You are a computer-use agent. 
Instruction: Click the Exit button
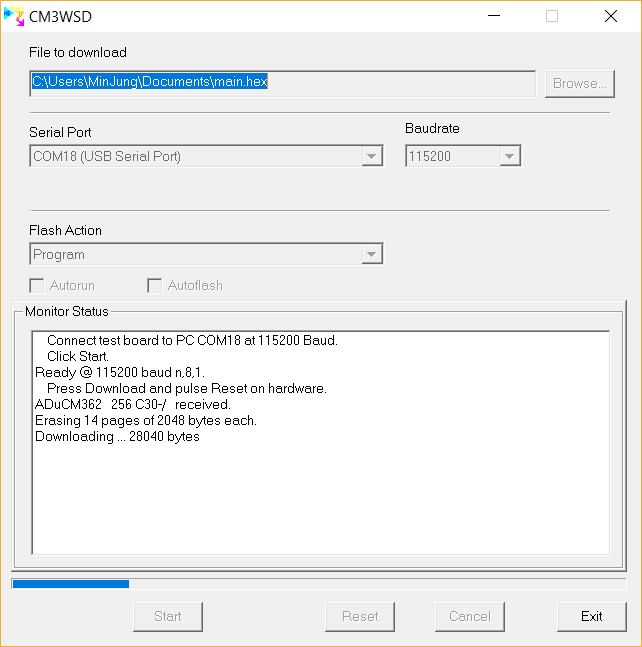coord(592,616)
